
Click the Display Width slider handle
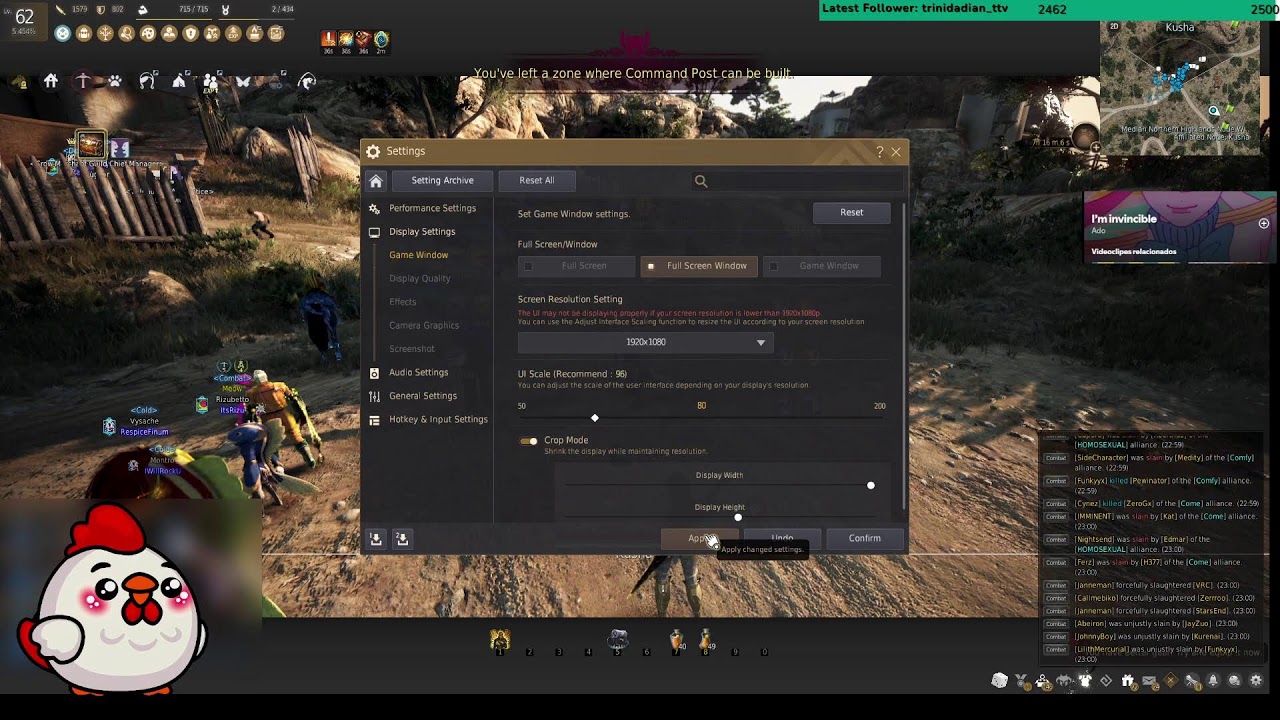click(871, 486)
